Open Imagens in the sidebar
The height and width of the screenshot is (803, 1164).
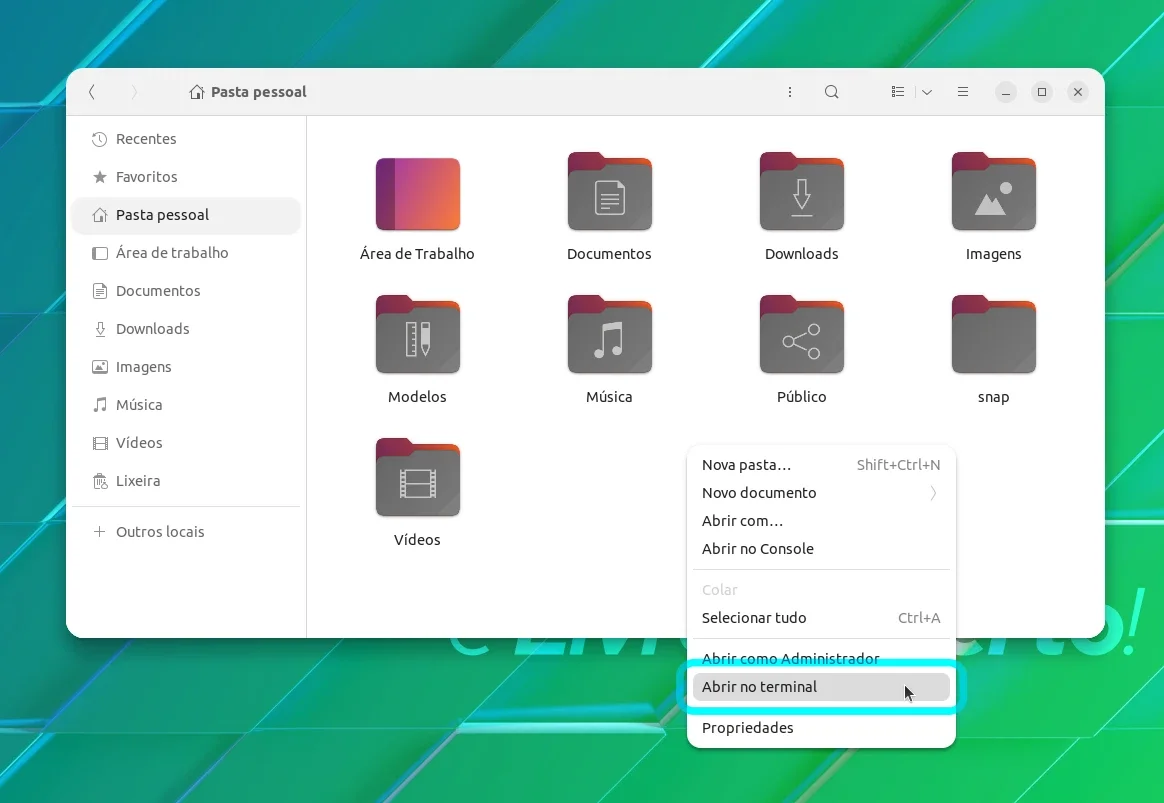[x=186, y=367]
